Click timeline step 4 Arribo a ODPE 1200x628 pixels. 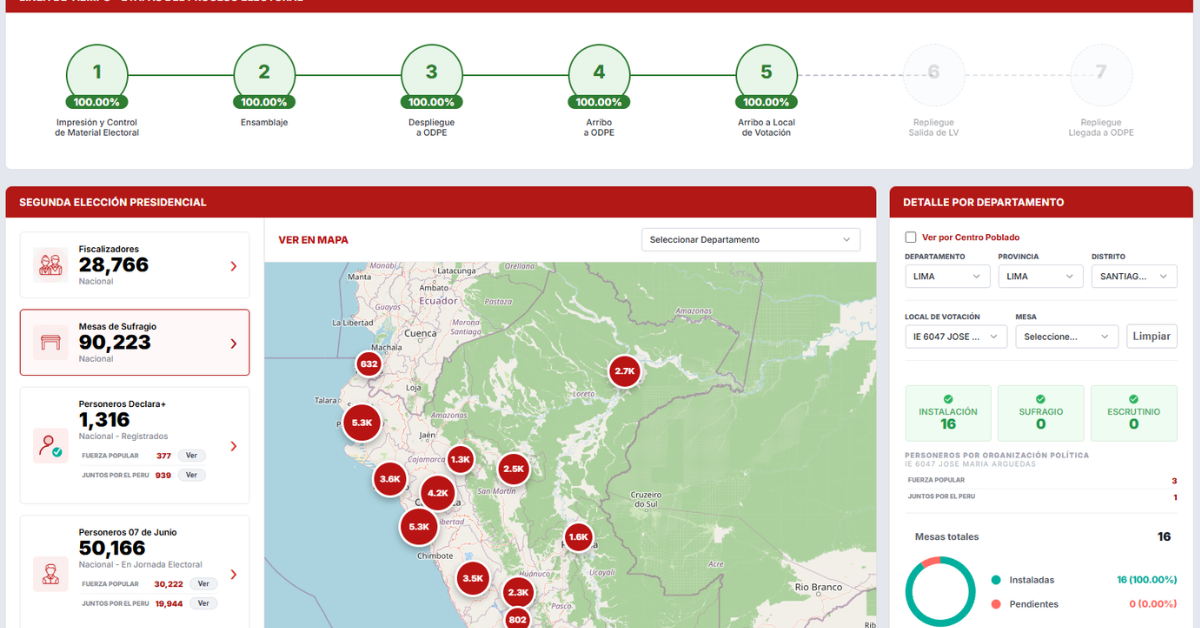coord(599,74)
